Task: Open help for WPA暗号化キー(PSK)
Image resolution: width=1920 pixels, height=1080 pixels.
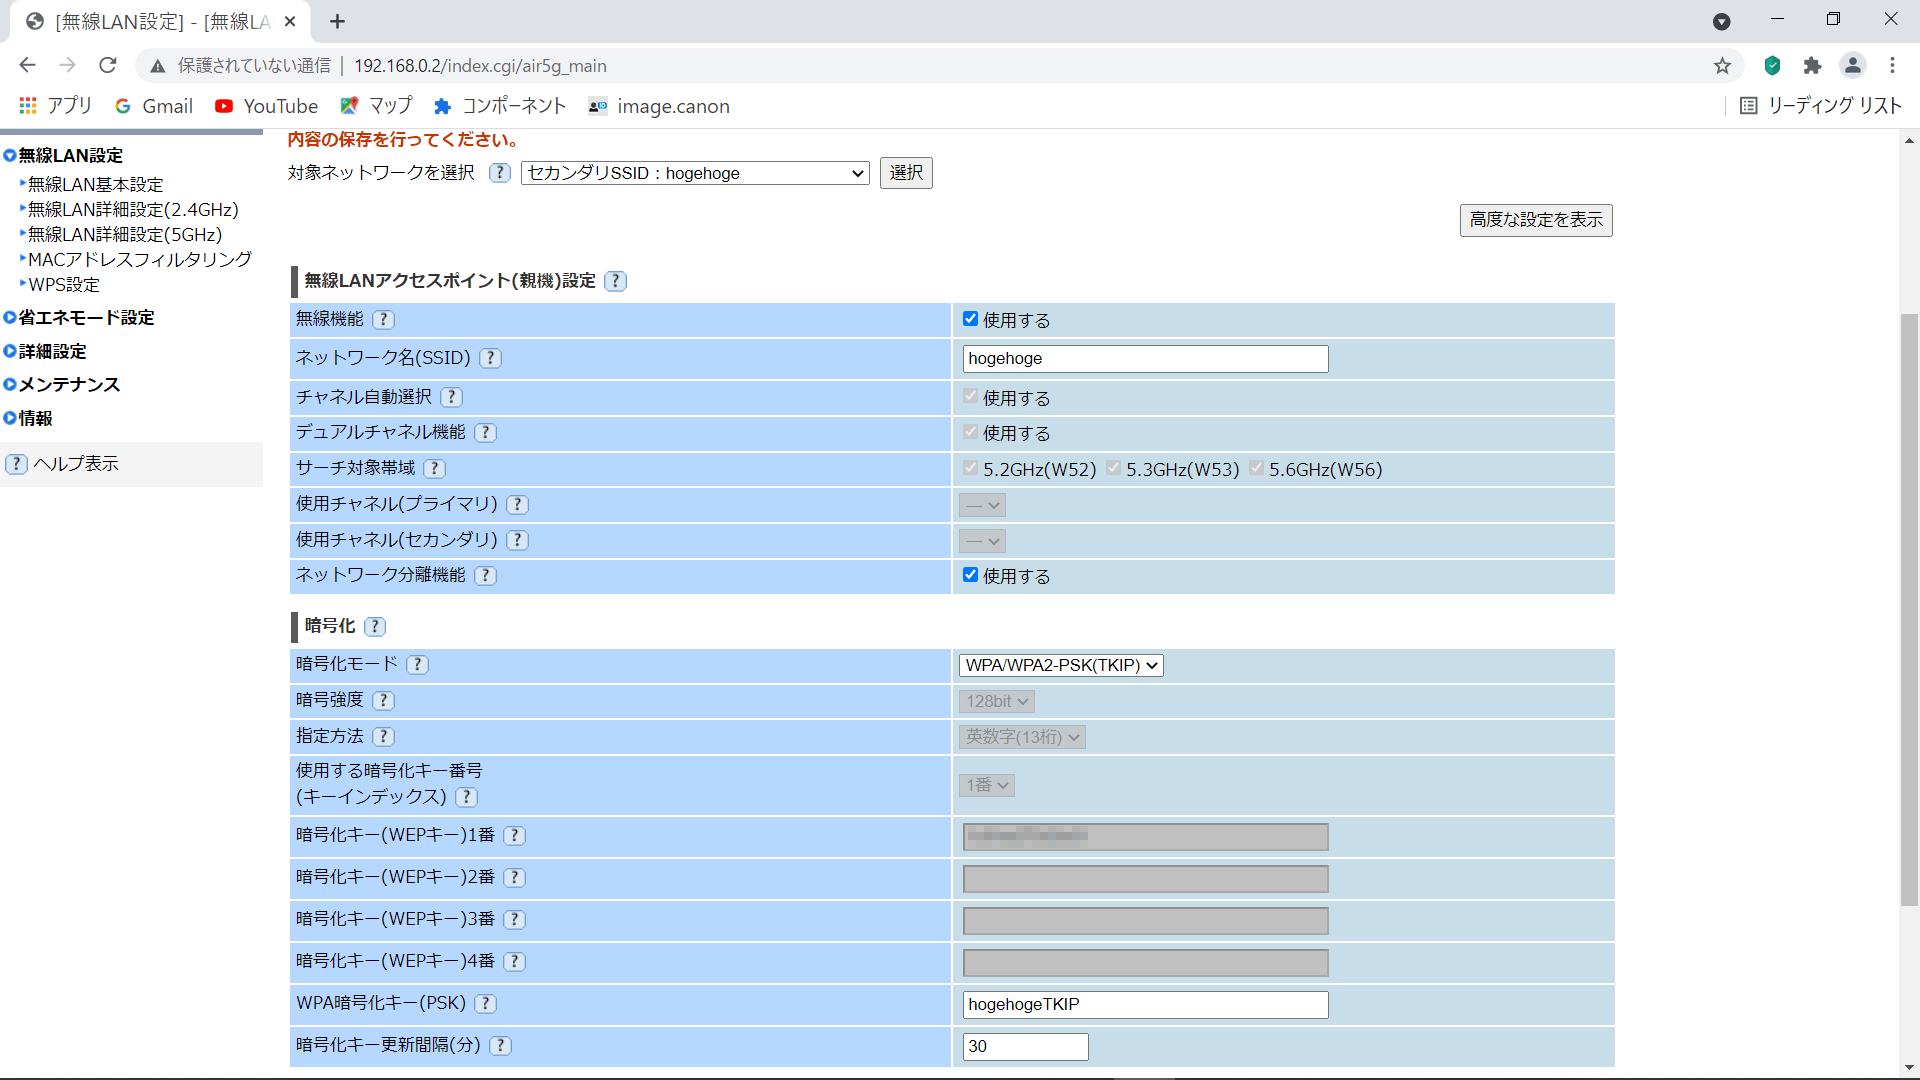Action: 486,1003
